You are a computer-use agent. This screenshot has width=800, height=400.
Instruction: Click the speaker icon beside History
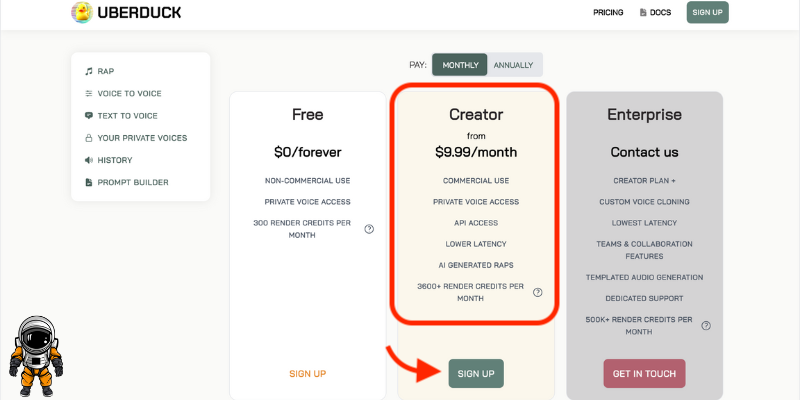[x=89, y=160]
